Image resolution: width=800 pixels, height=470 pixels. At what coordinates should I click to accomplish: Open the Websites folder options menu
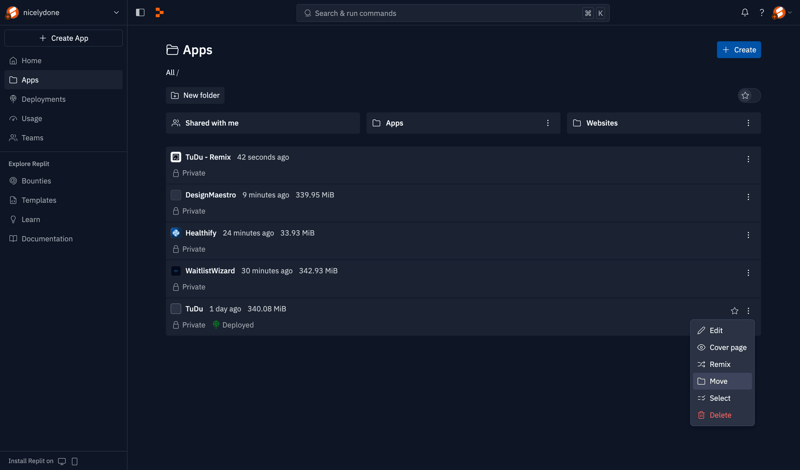coord(748,123)
